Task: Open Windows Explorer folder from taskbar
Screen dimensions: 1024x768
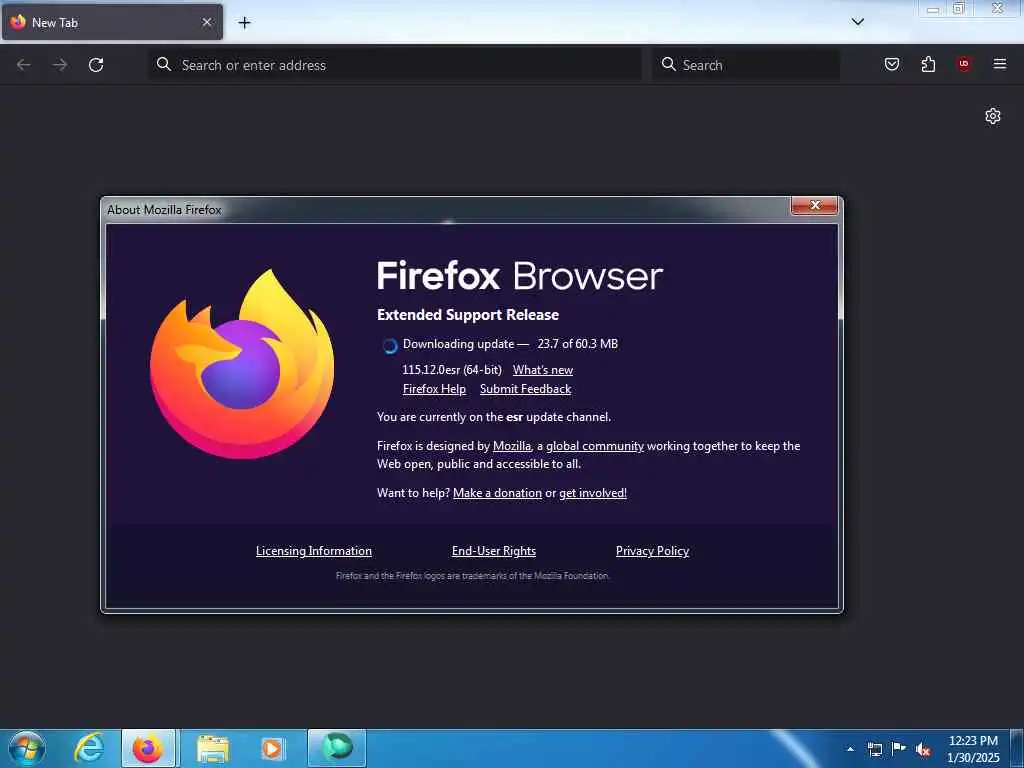Action: tap(213, 748)
